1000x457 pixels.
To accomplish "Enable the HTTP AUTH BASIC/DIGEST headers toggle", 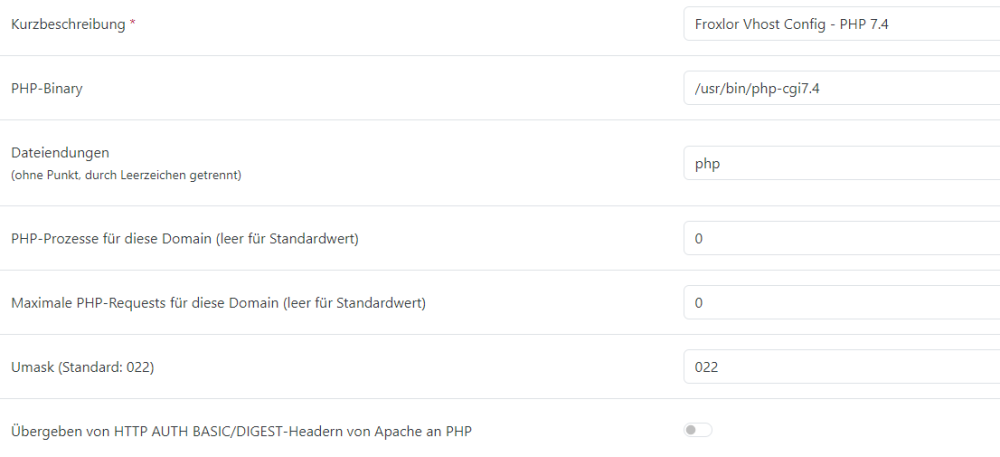I will point(698,431).
